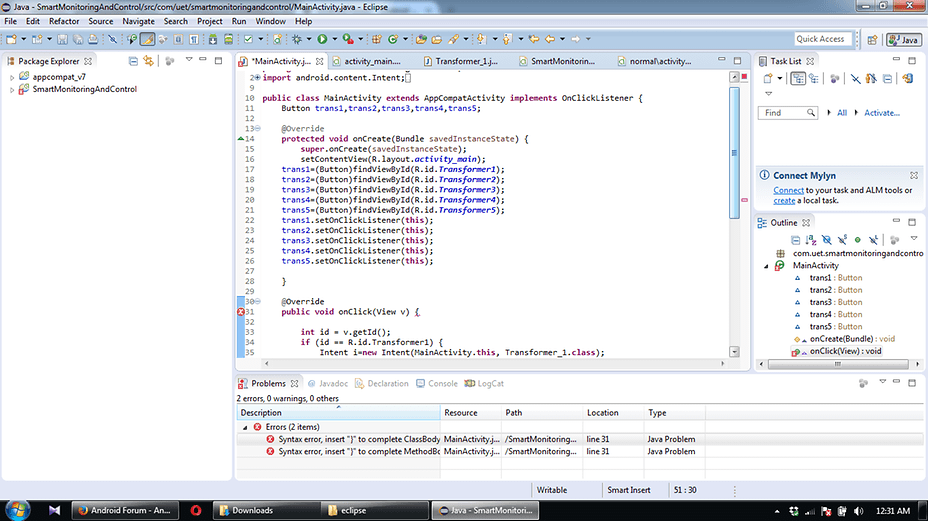Viewport: 928px width, 521px height.
Task: Click the Connect link in Mylyn
Action: [788, 190]
